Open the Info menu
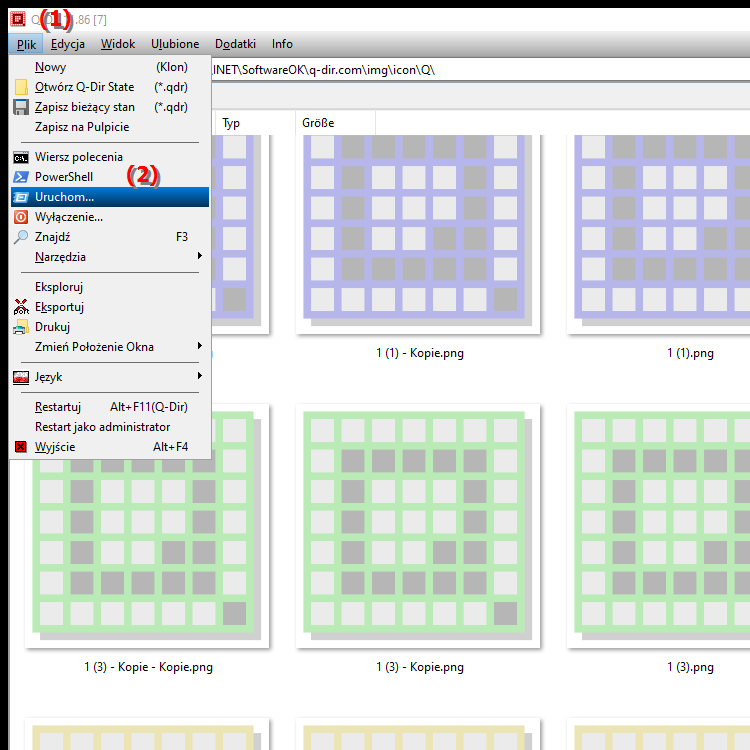The height and width of the screenshot is (750, 750). (282, 44)
